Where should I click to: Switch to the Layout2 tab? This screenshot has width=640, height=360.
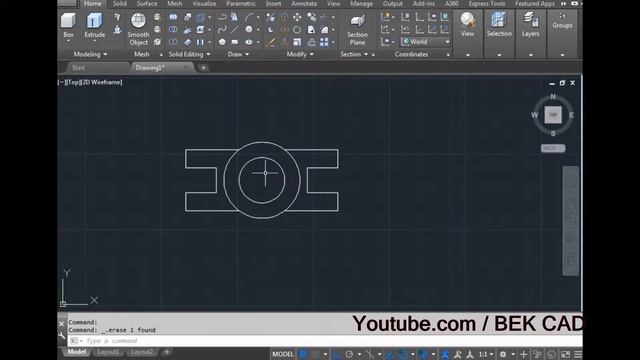142,352
